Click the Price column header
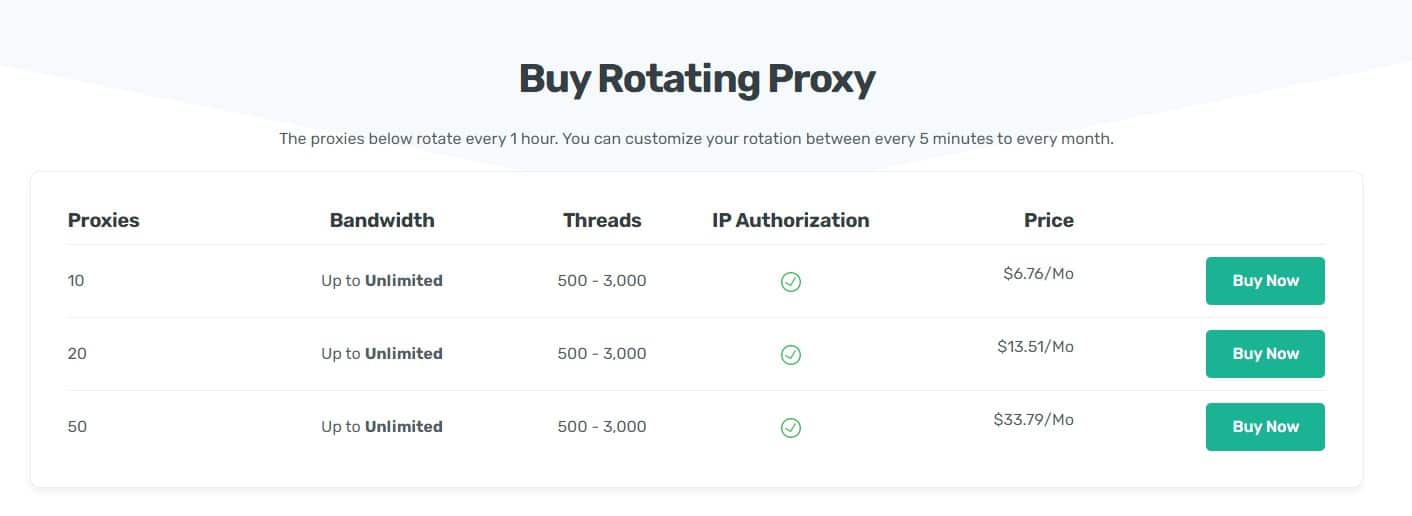Viewport: 1412px width, 516px height. pyautogui.click(x=1048, y=220)
